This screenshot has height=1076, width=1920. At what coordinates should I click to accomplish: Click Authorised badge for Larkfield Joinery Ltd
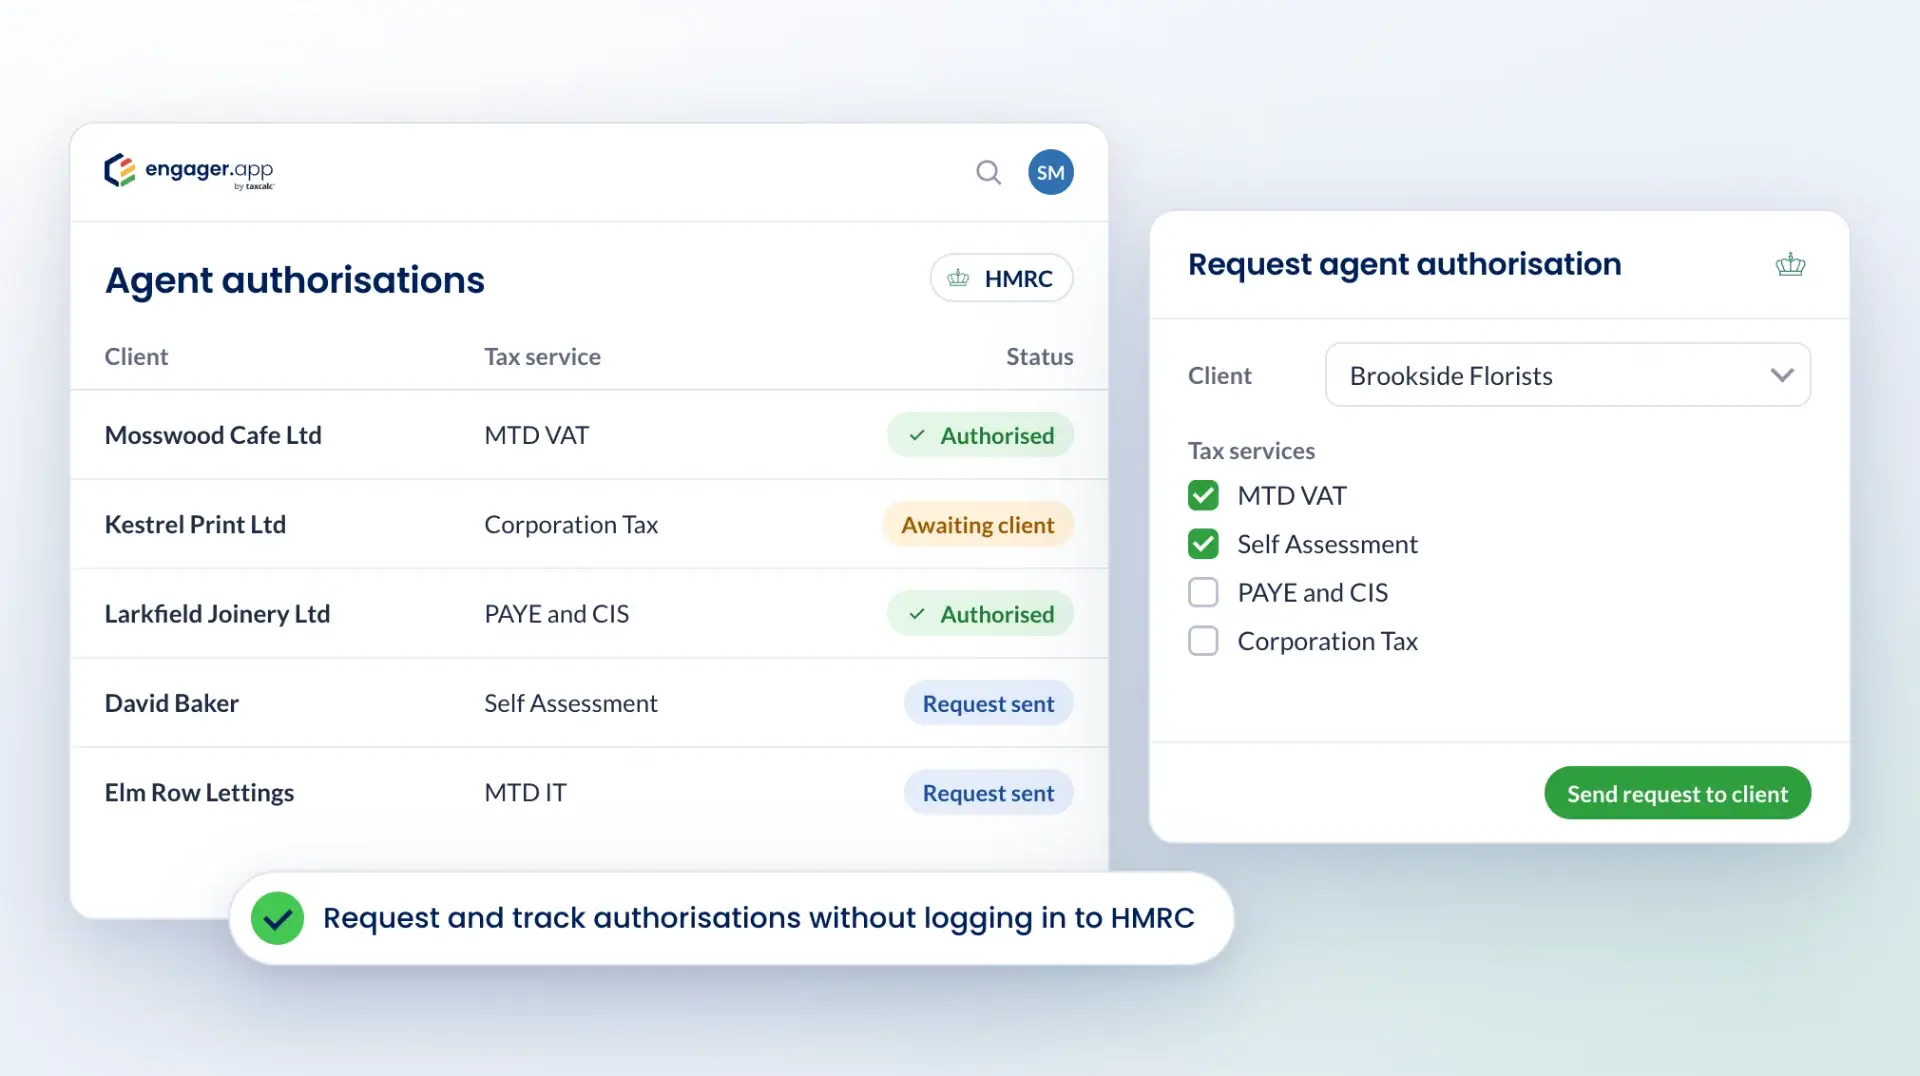coord(980,614)
